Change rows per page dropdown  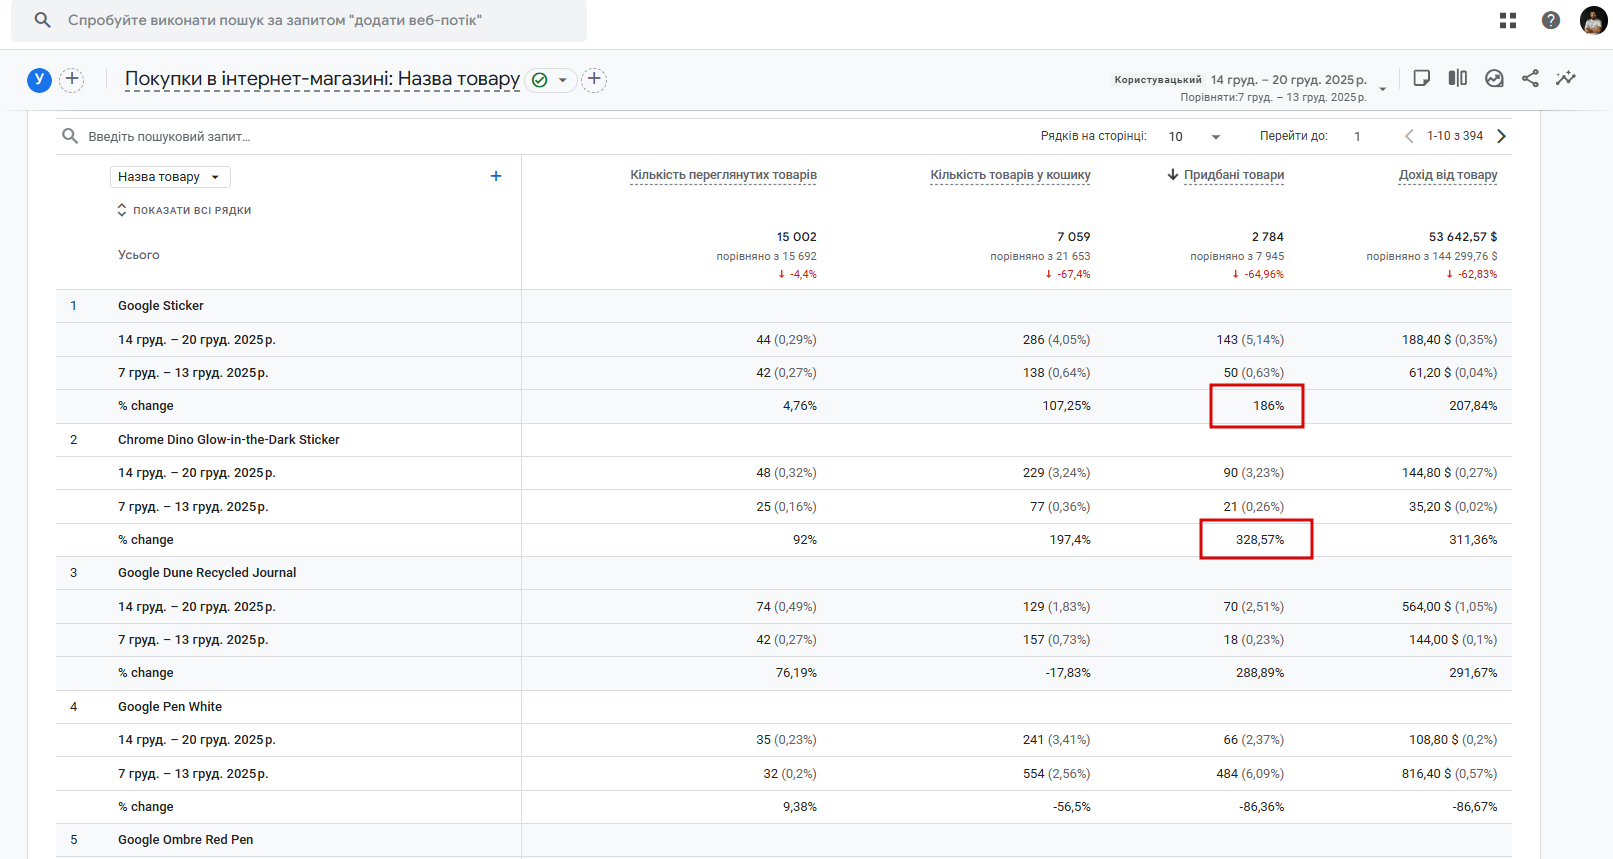tap(1195, 136)
